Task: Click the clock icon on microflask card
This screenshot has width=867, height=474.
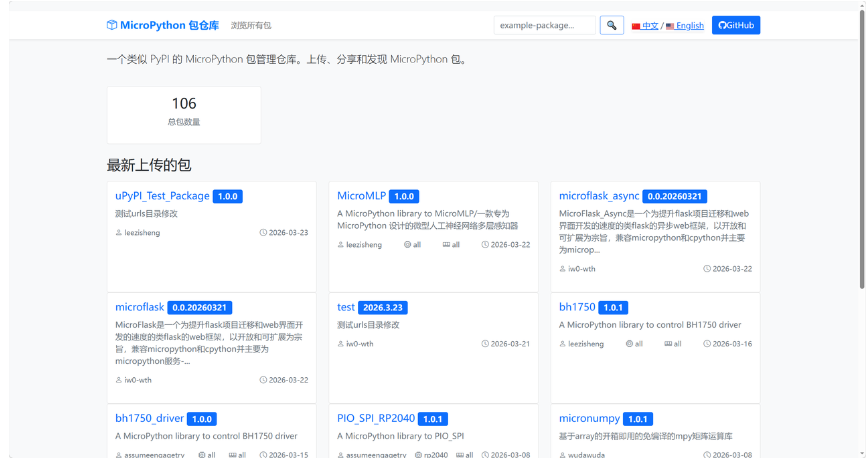Action: point(263,380)
